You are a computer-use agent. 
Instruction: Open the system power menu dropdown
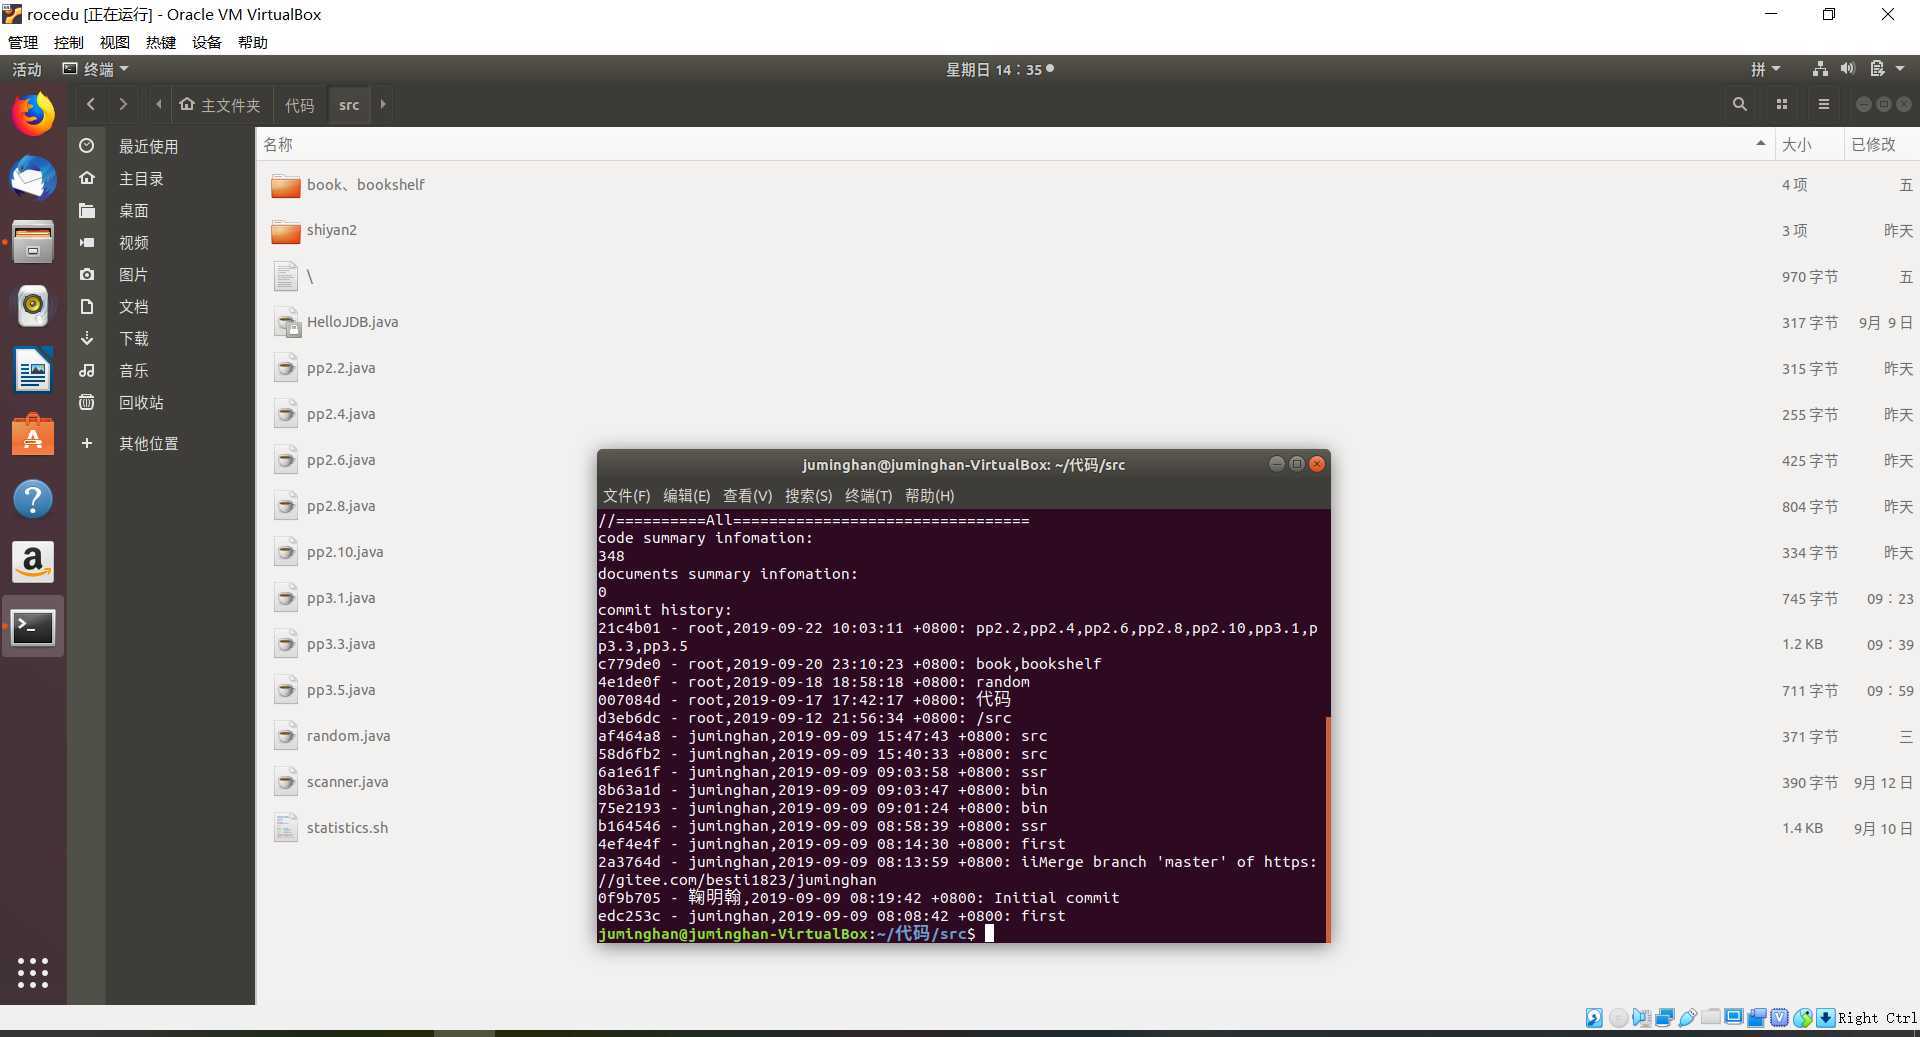tap(1888, 69)
